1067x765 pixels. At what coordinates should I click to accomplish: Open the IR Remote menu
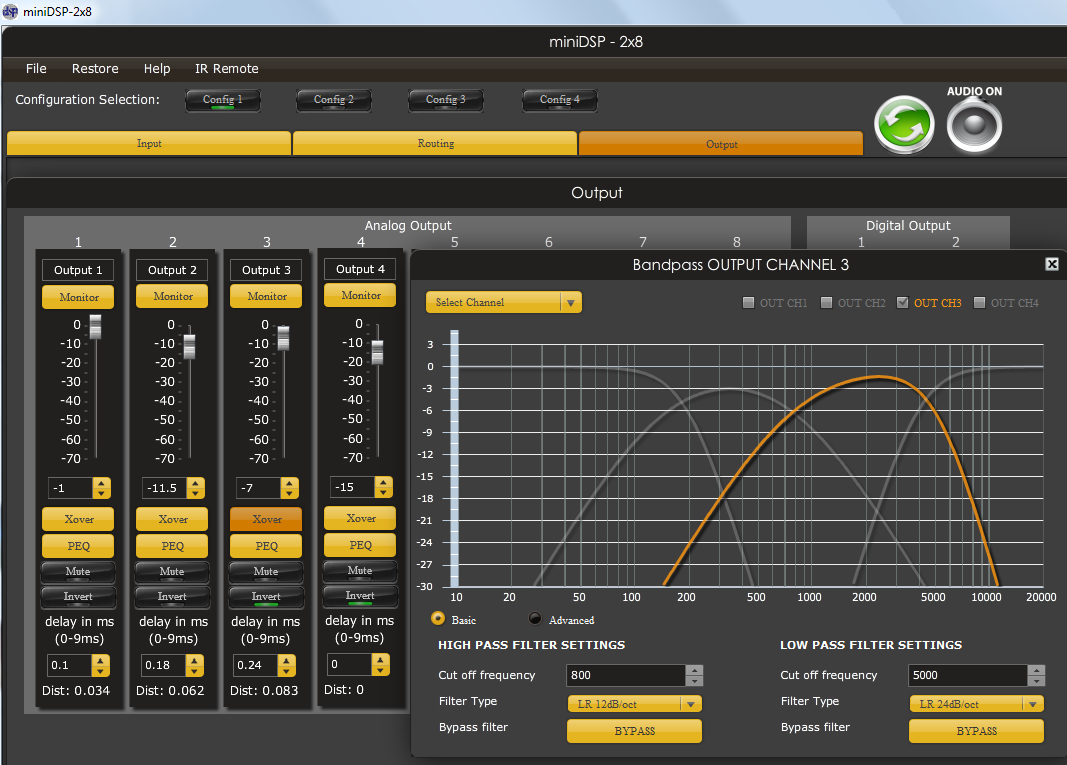click(227, 69)
